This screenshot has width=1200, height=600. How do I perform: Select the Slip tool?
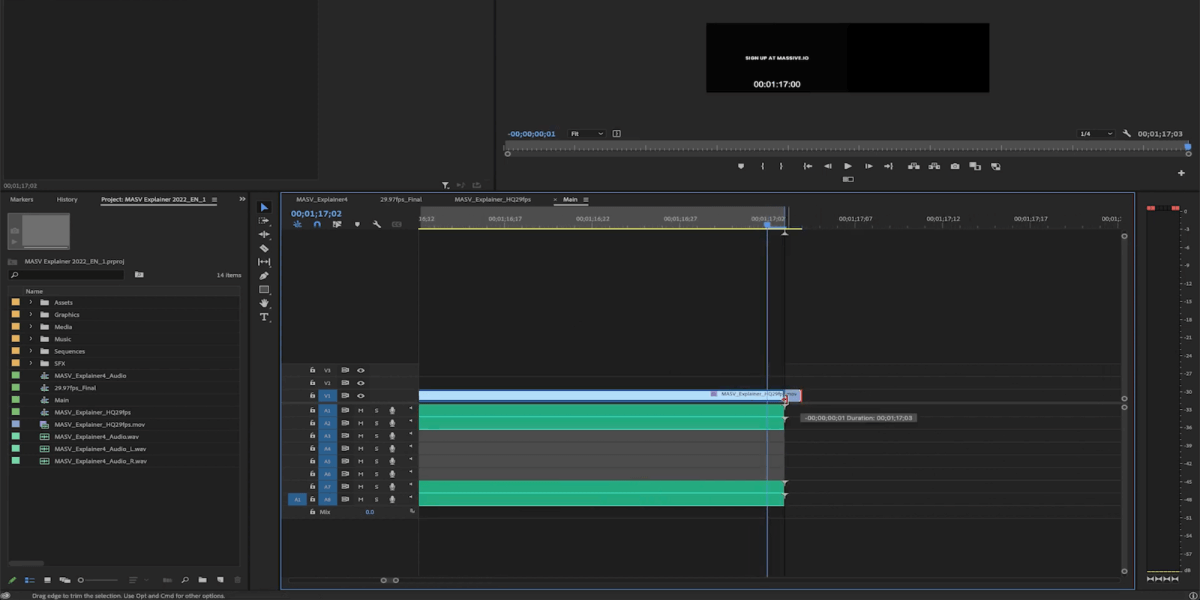click(x=264, y=262)
